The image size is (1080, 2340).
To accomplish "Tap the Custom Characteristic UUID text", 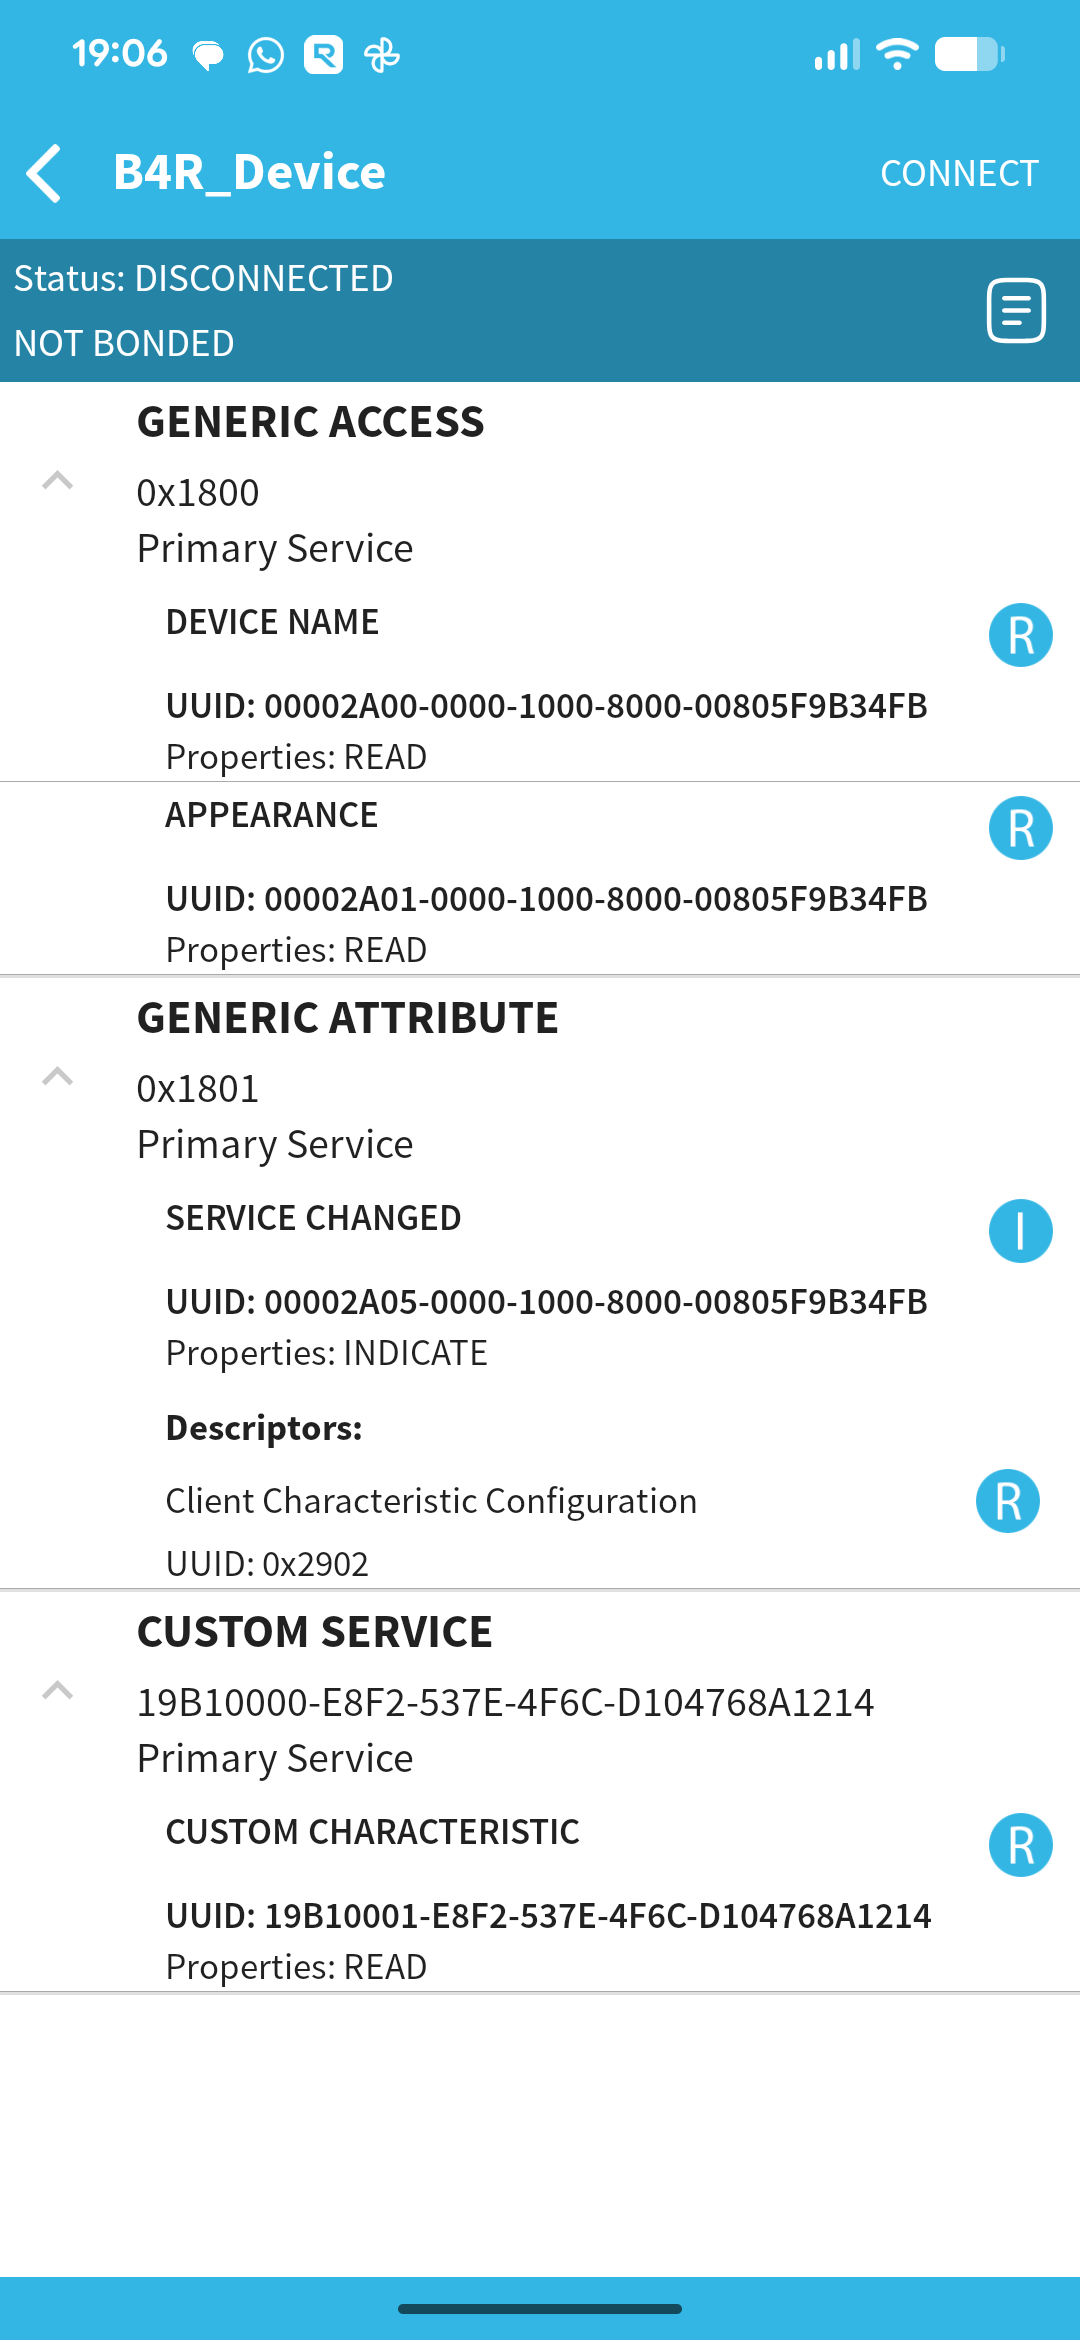I will [x=548, y=1916].
